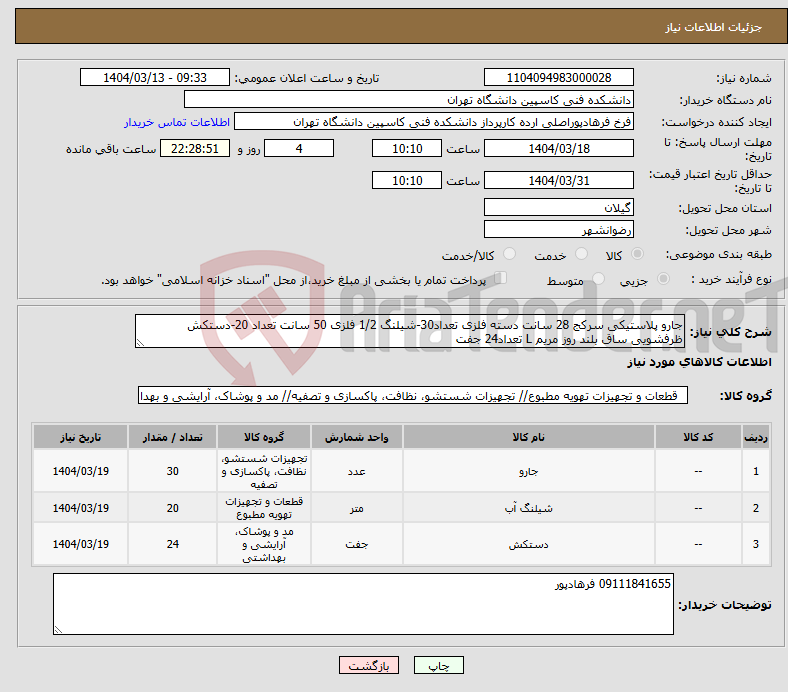Select the جزیی purchase type radio
The image size is (788, 692).
[x=663, y=278]
